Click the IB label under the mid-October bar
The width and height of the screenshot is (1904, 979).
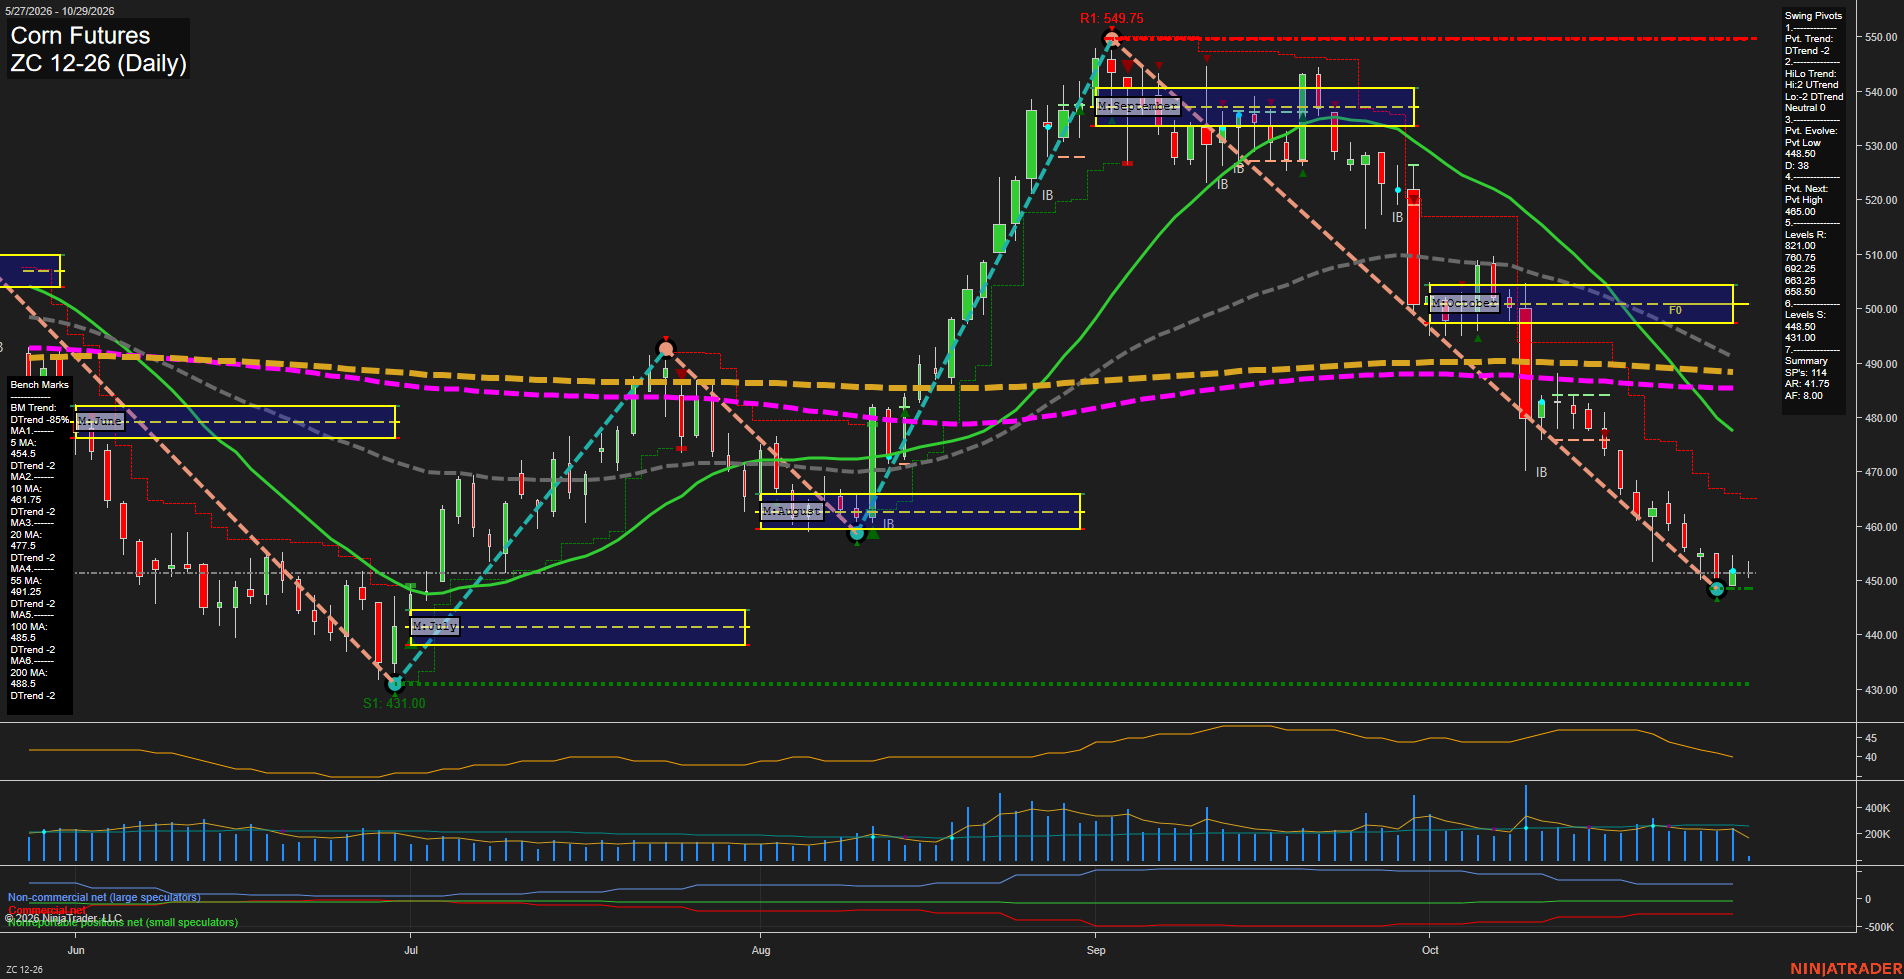click(1541, 472)
